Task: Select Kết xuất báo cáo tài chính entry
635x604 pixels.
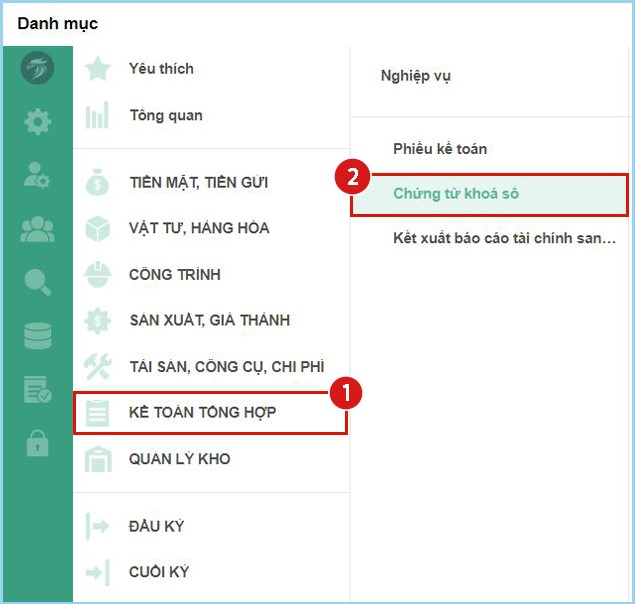Action: point(504,238)
